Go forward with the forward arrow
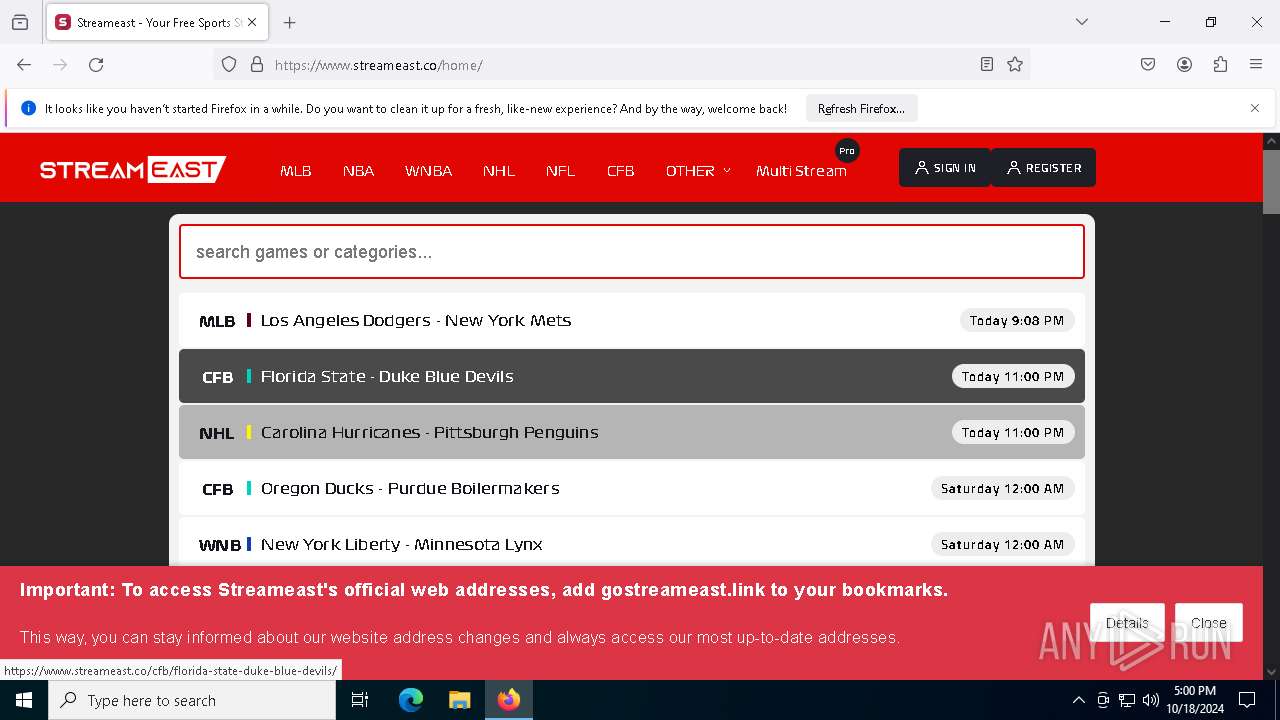The image size is (1280, 720). [60, 65]
